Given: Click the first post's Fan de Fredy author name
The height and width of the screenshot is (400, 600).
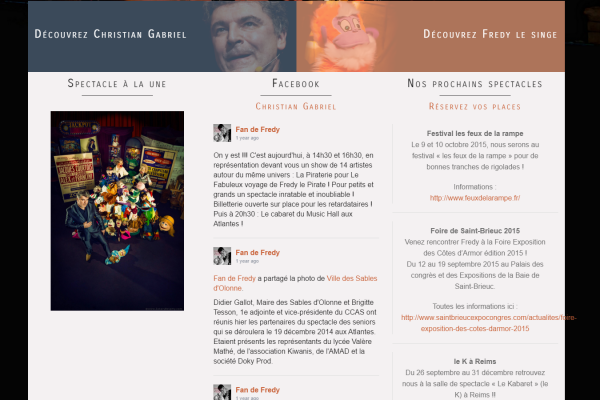Looking at the screenshot, I should coord(258,129).
